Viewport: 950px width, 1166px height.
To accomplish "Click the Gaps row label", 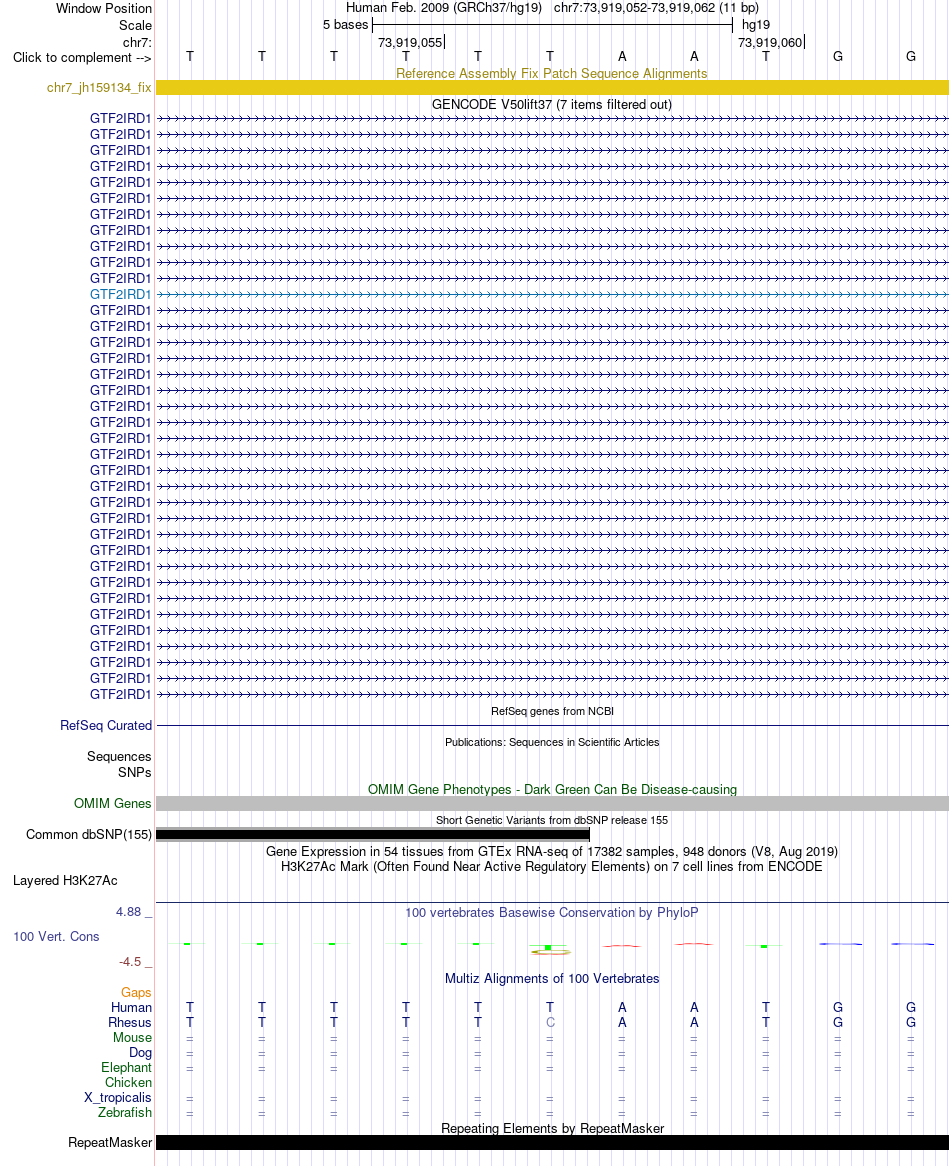I will coord(136,993).
